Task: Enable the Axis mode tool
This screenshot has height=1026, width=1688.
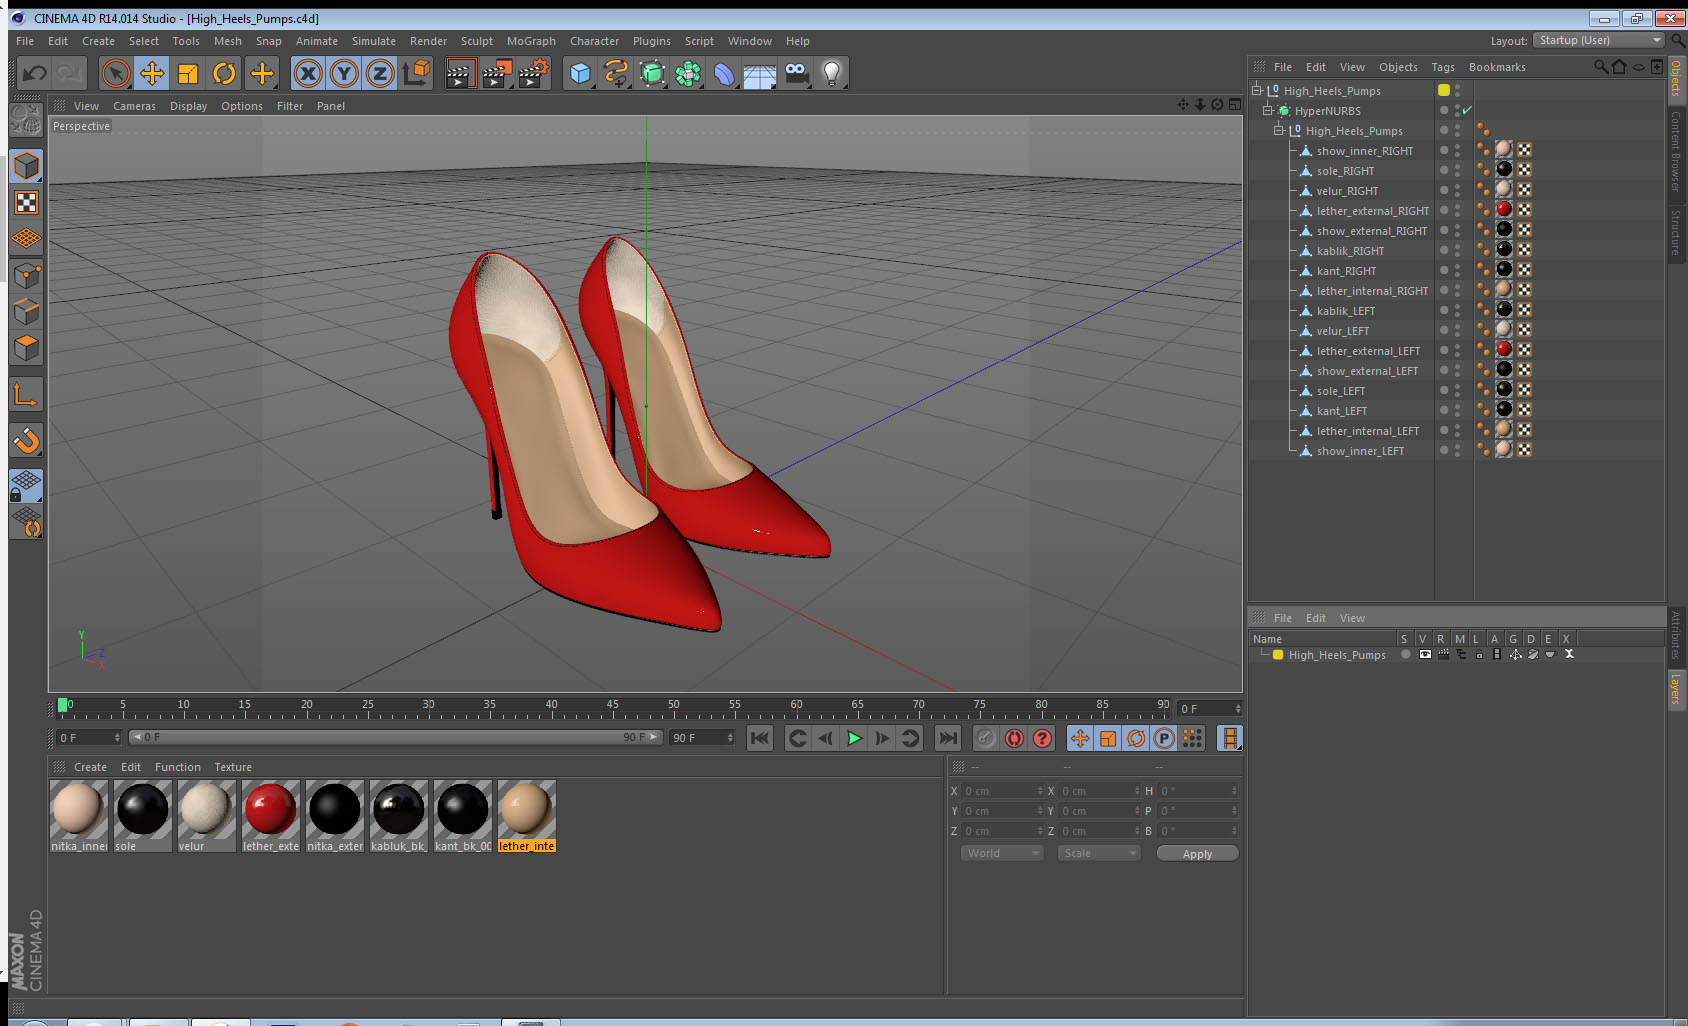Action: [x=26, y=395]
